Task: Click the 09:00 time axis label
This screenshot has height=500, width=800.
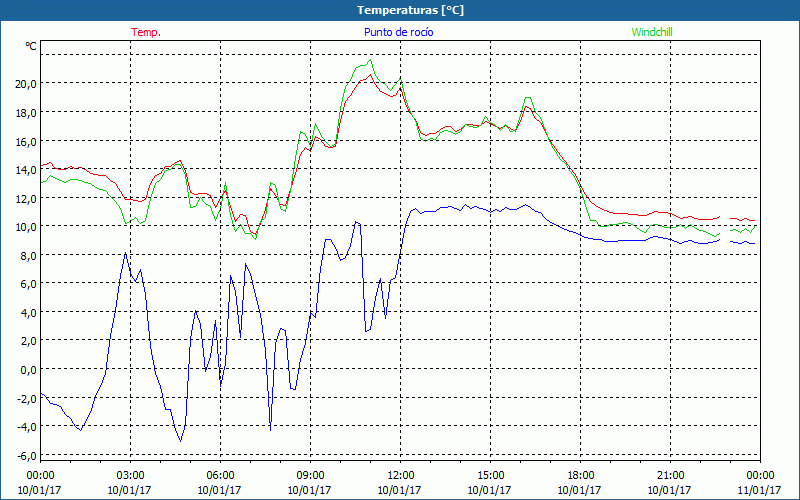Action: pos(310,475)
